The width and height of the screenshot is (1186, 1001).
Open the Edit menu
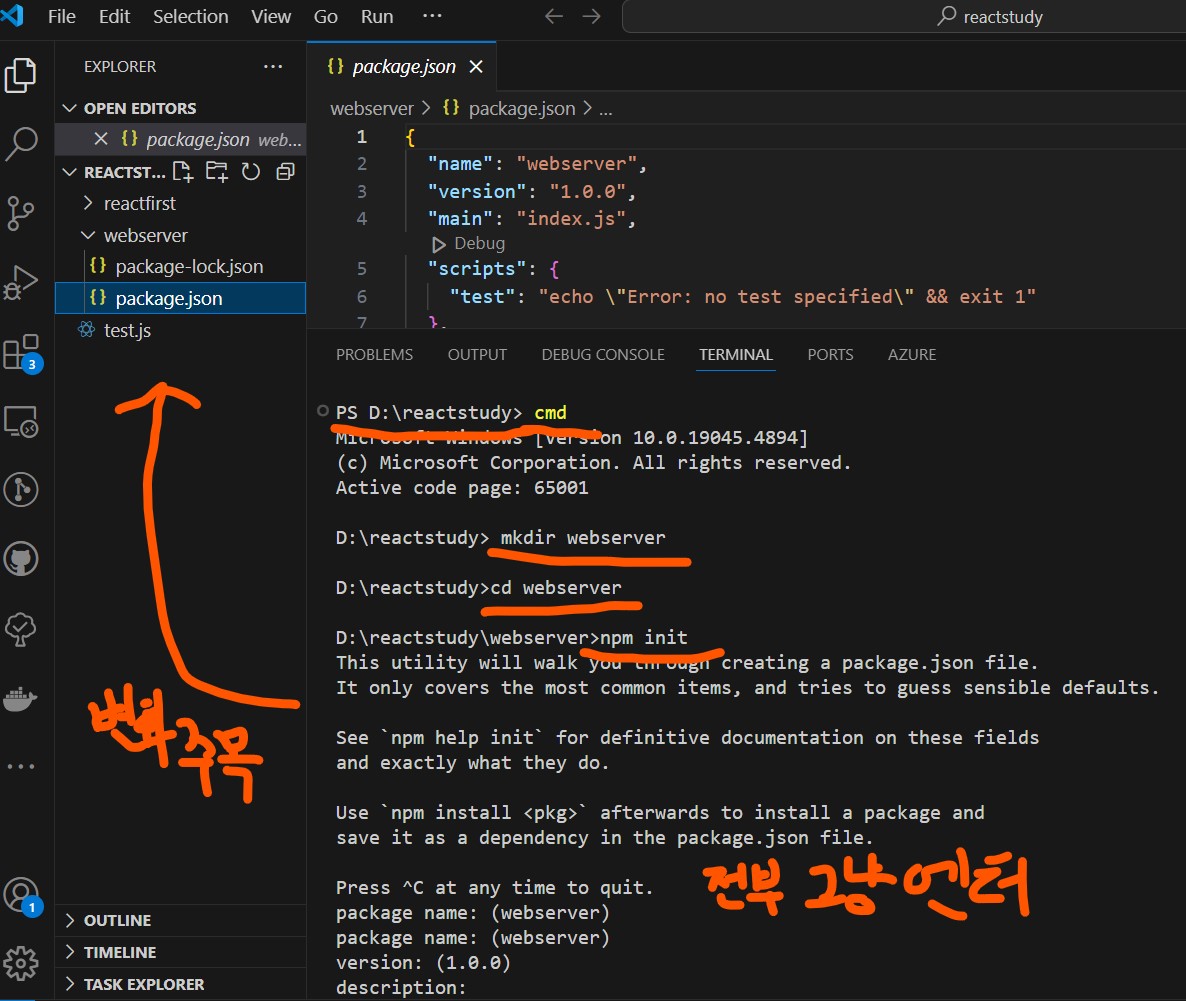tap(114, 17)
